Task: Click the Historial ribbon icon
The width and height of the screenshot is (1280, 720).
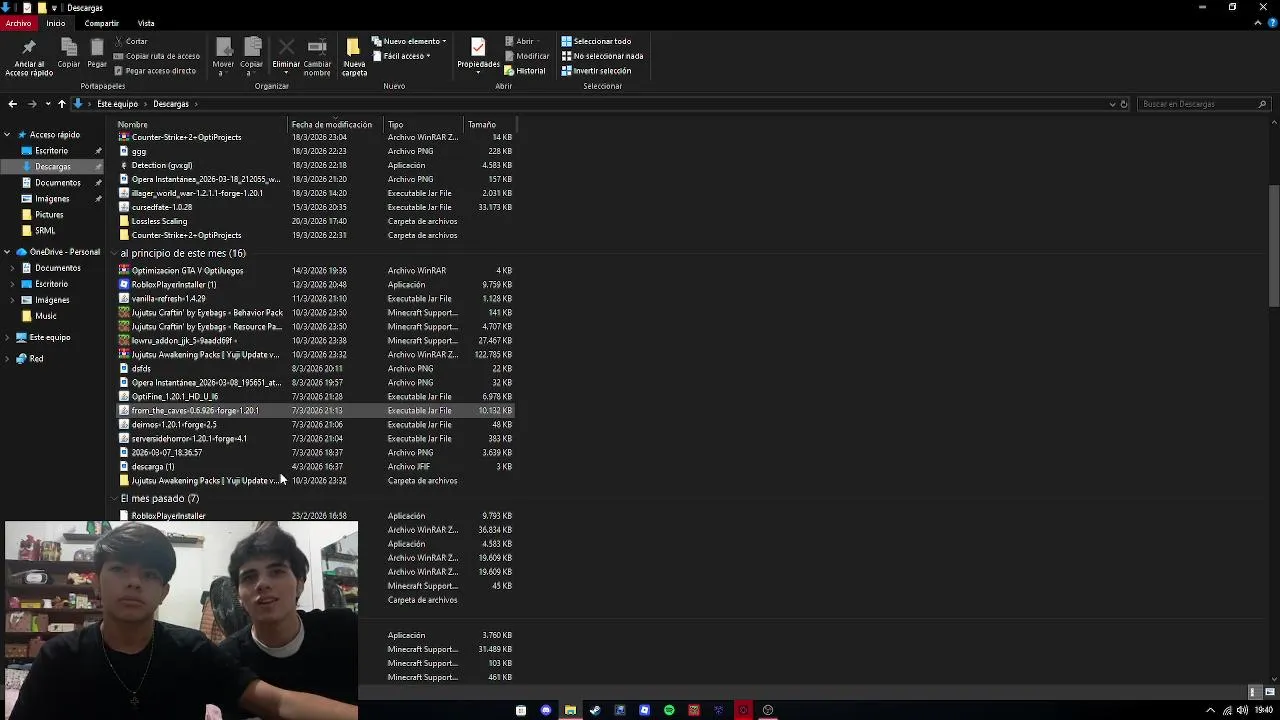Action: pos(525,71)
